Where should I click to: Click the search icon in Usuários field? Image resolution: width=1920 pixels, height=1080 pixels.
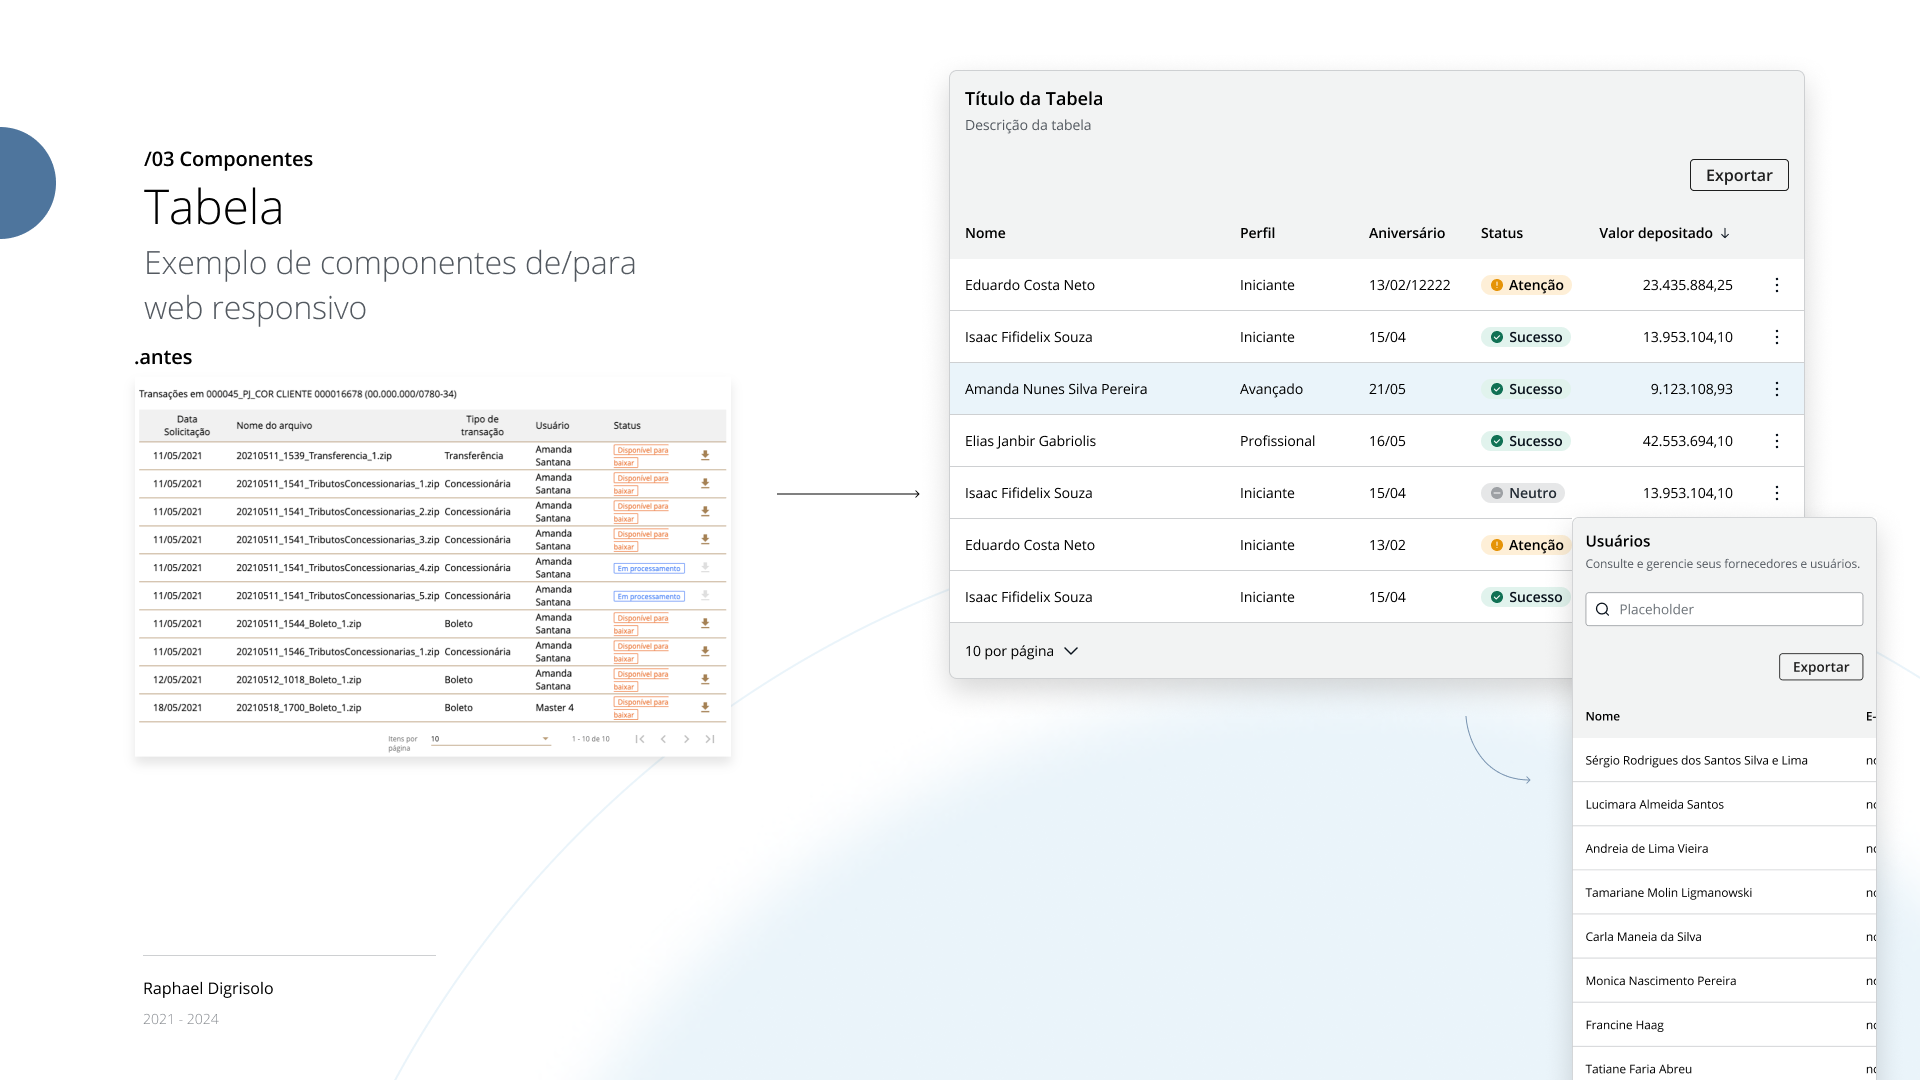coord(1602,609)
